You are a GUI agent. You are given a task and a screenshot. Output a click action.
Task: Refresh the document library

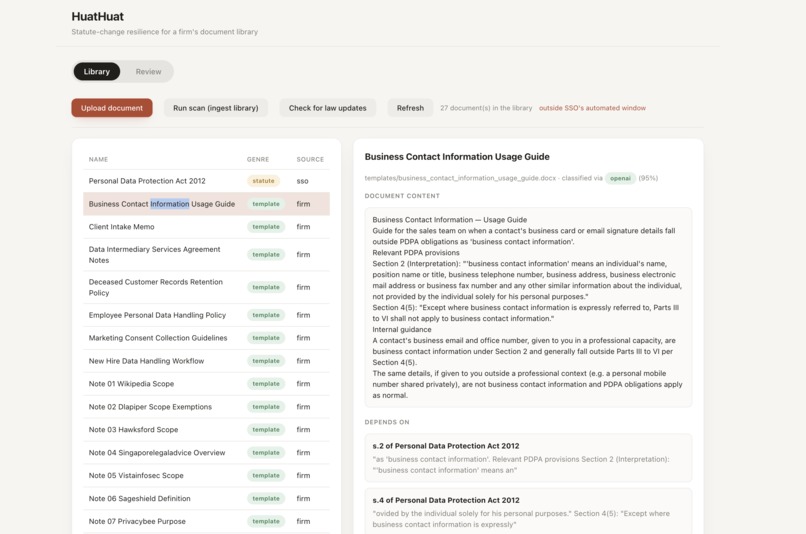pos(410,108)
